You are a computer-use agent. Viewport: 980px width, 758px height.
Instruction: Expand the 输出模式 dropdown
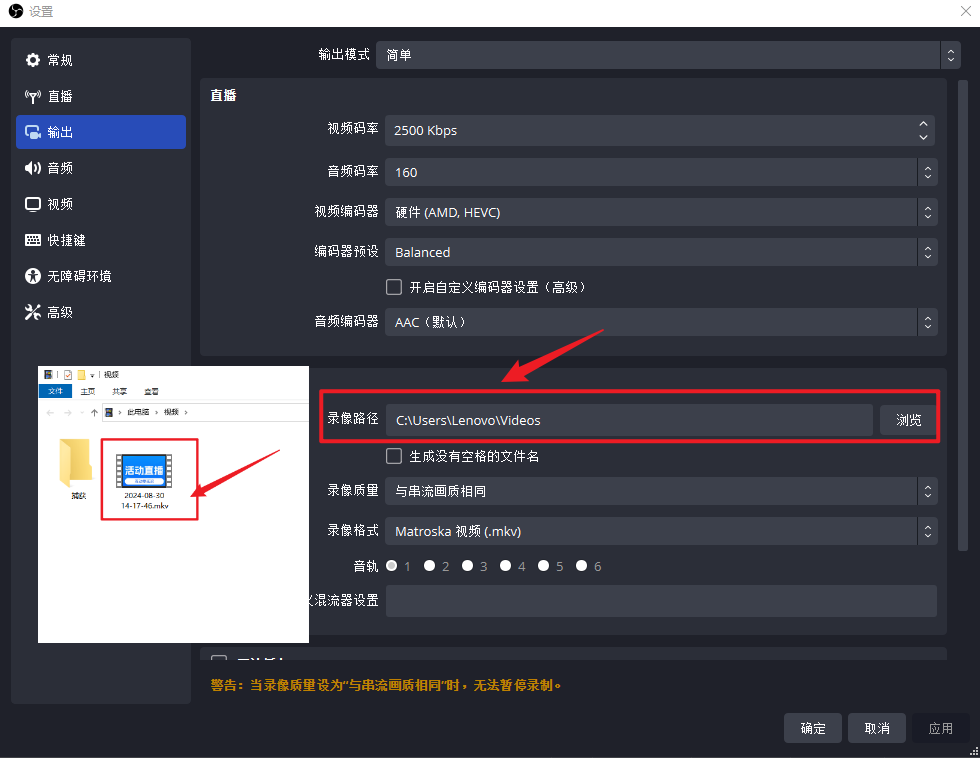(662, 55)
